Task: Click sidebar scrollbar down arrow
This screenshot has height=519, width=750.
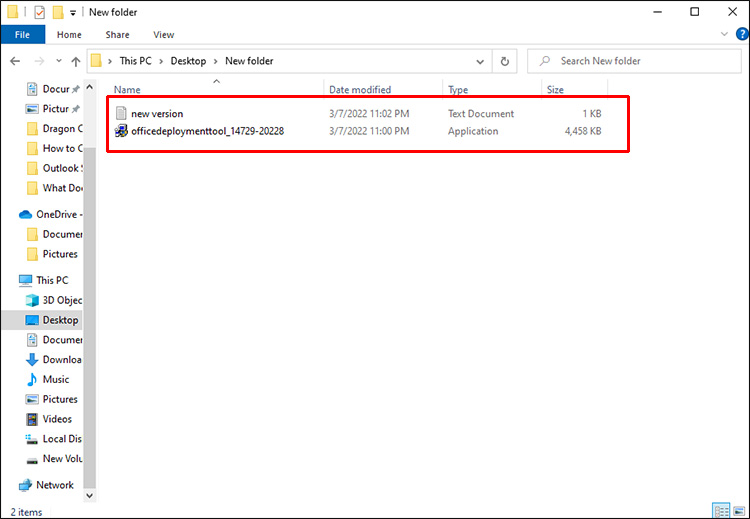Action: coord(89,496)
